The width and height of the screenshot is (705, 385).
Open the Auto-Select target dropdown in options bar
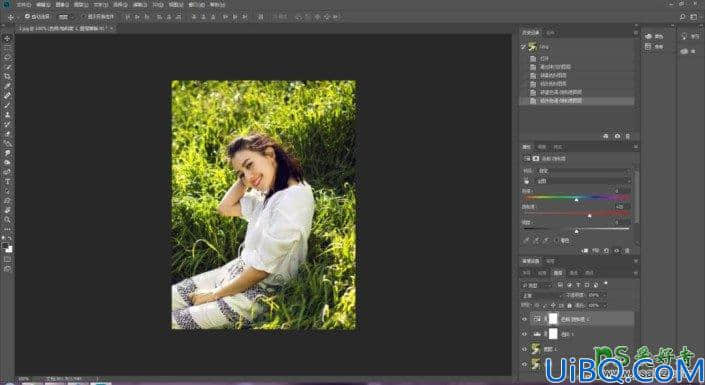(65, 17)
